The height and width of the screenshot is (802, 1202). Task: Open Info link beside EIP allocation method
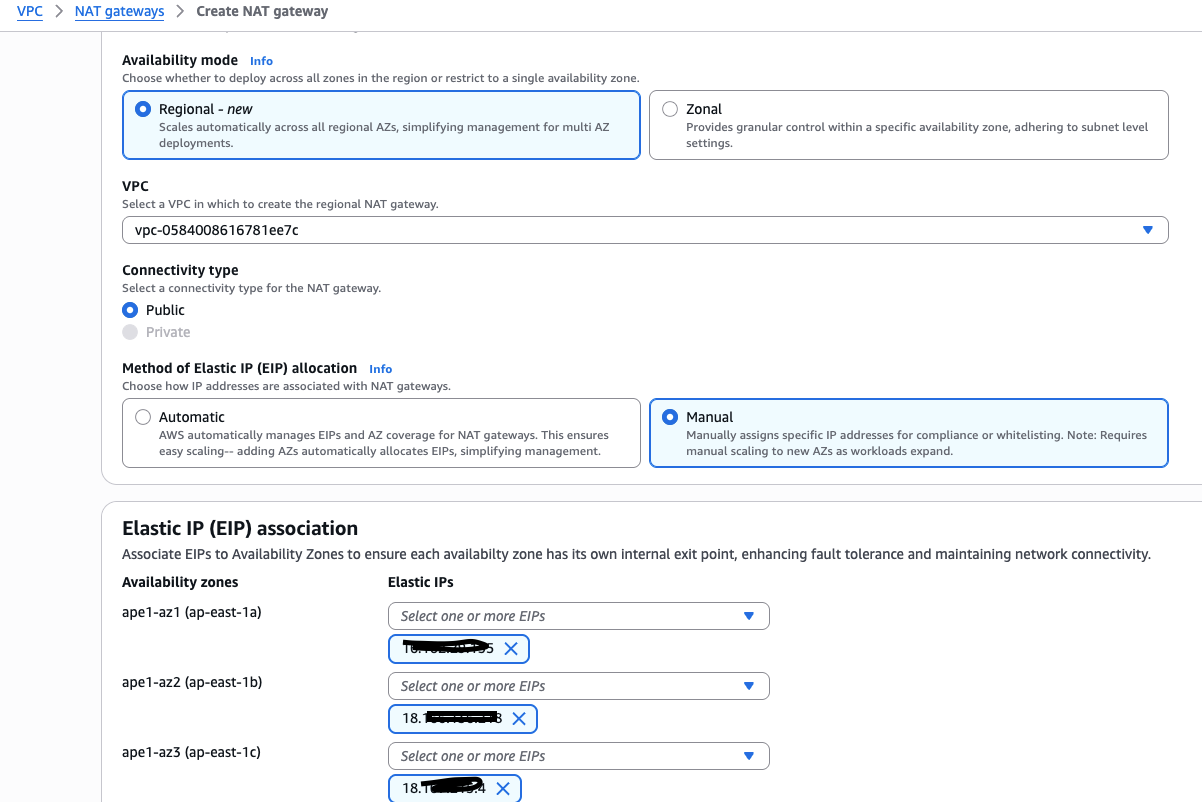coord(380,369)
